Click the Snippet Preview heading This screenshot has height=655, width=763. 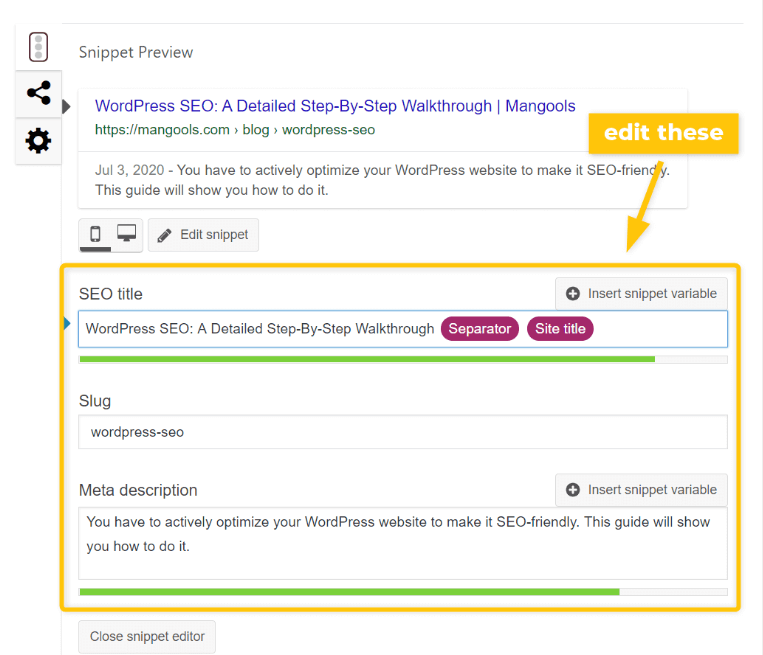tap(136, 53)
